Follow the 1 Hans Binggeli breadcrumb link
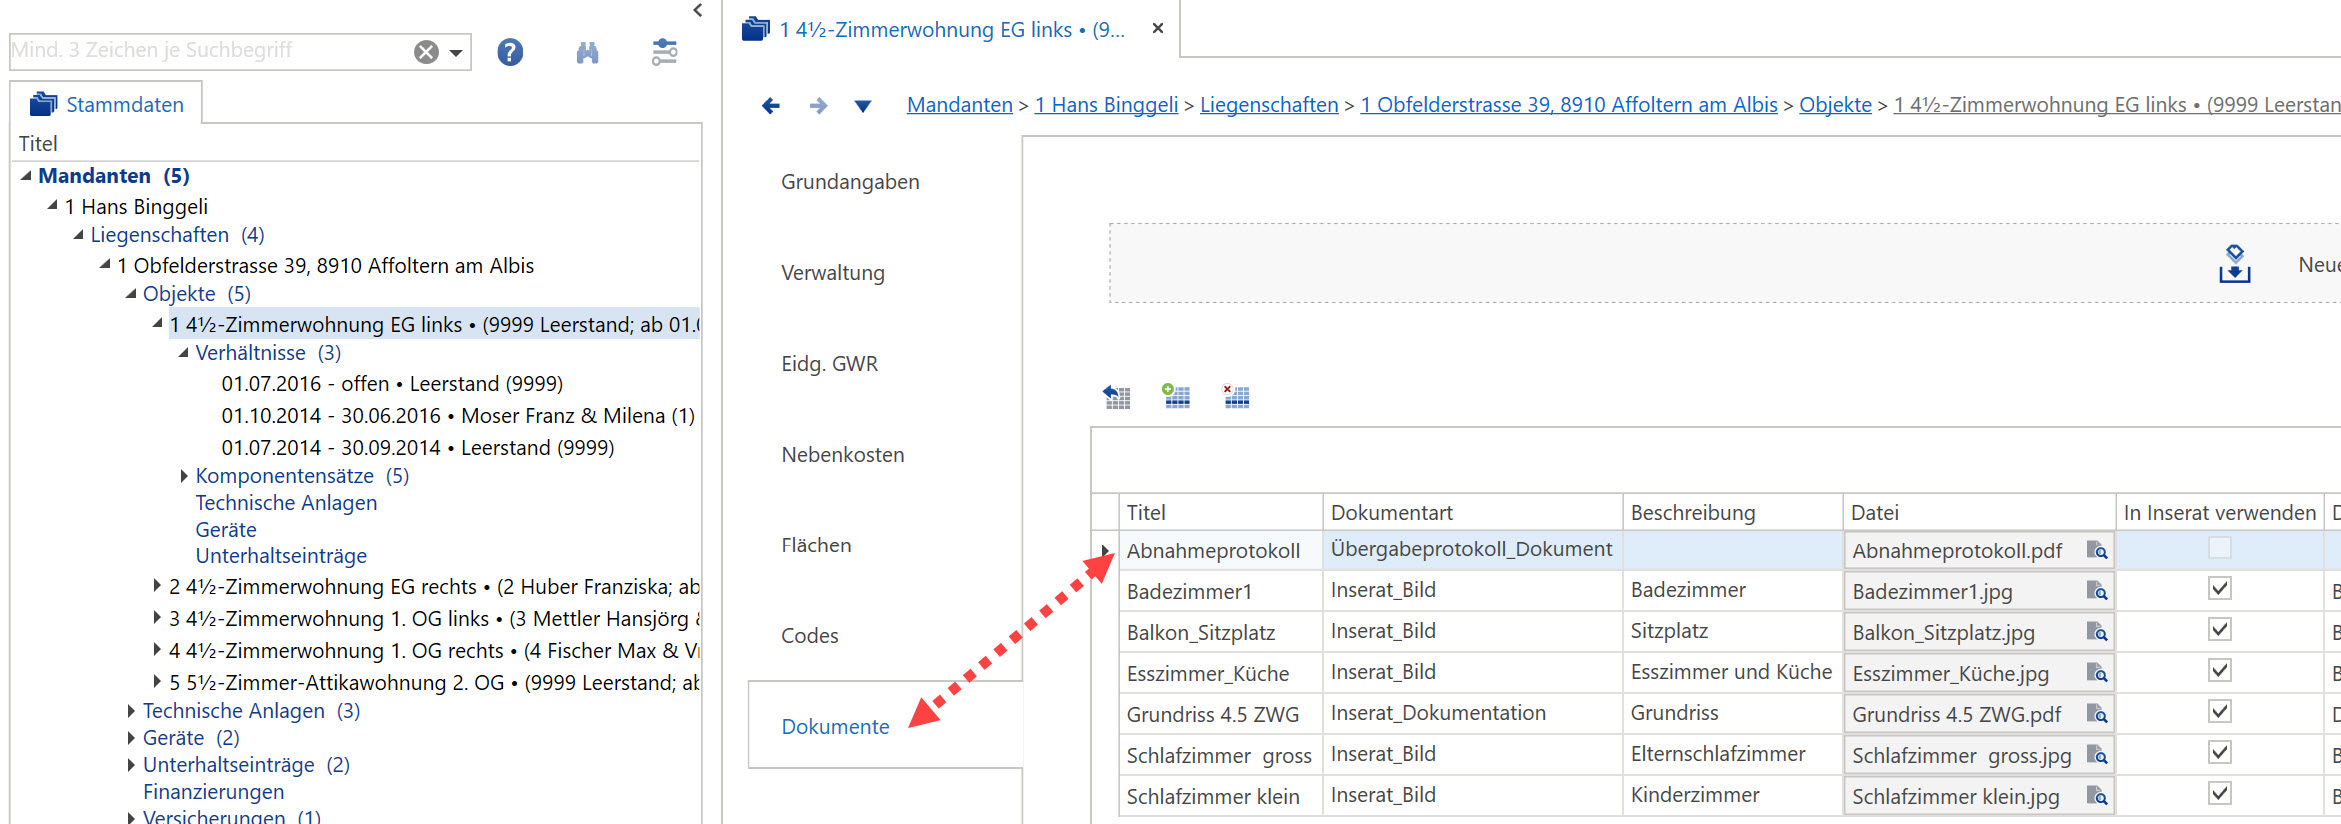 (x=1106, y=105)
